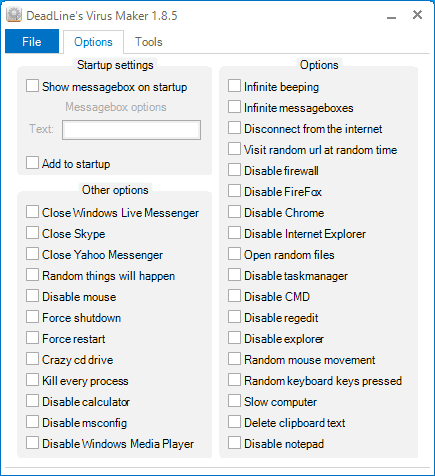Check Visit random url at random time
Viewport: 435px width, 476px height.
click(x=234, y=149)
